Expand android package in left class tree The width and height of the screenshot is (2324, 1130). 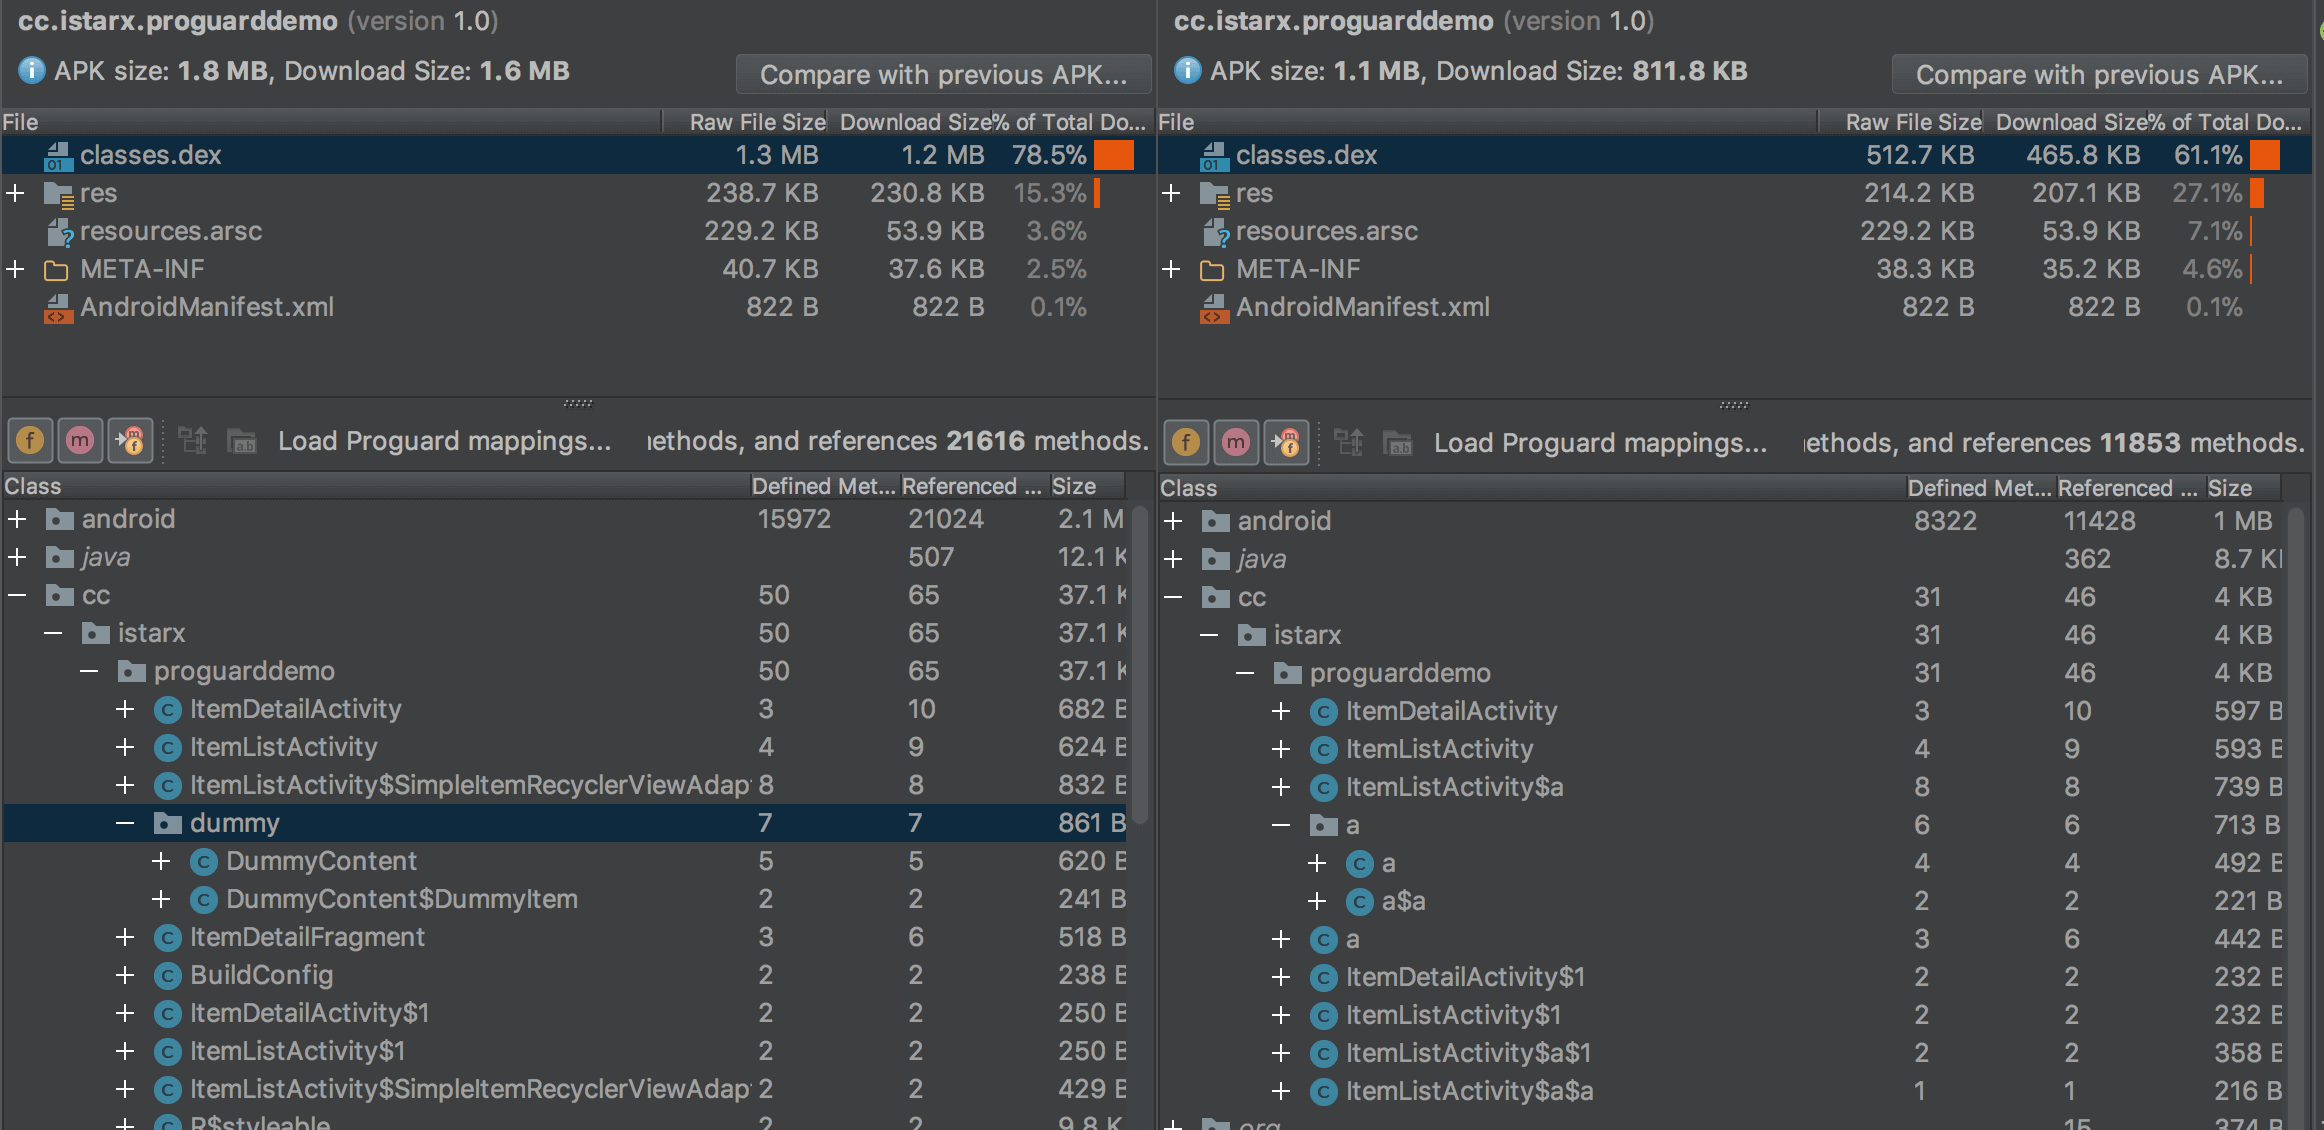[17, 519]
